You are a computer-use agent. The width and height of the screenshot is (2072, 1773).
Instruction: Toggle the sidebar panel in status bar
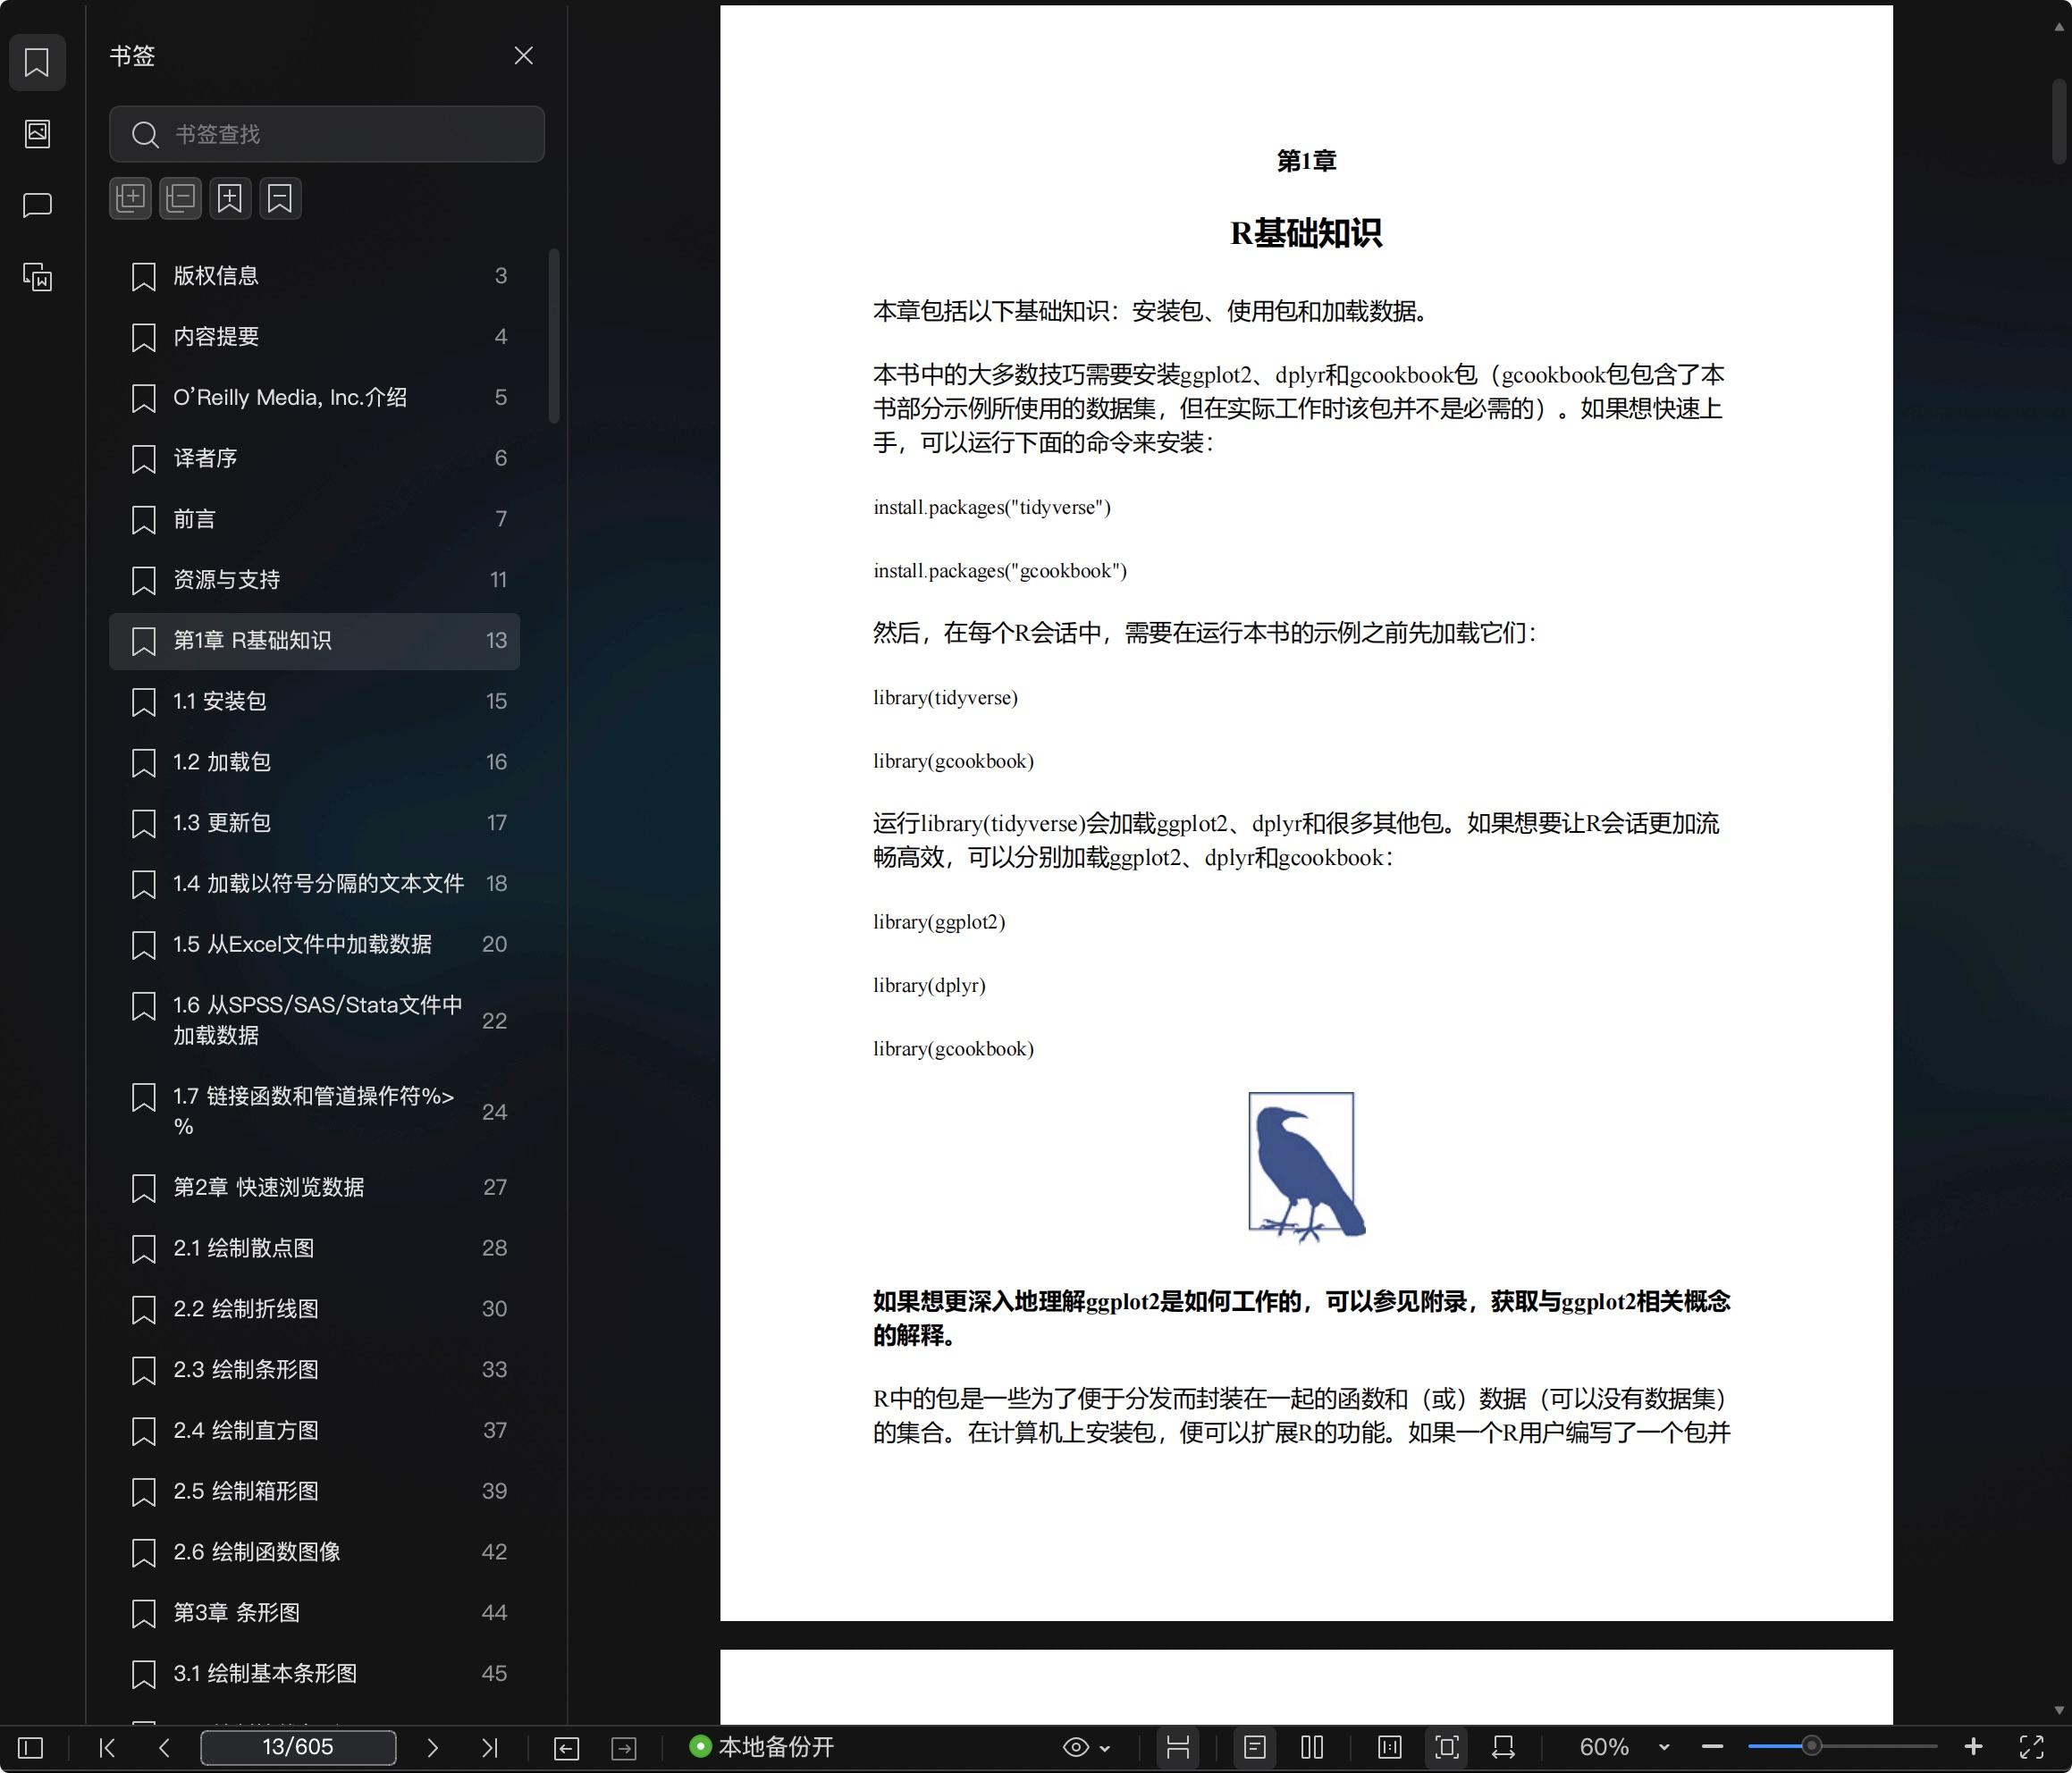coord(31,1748)
